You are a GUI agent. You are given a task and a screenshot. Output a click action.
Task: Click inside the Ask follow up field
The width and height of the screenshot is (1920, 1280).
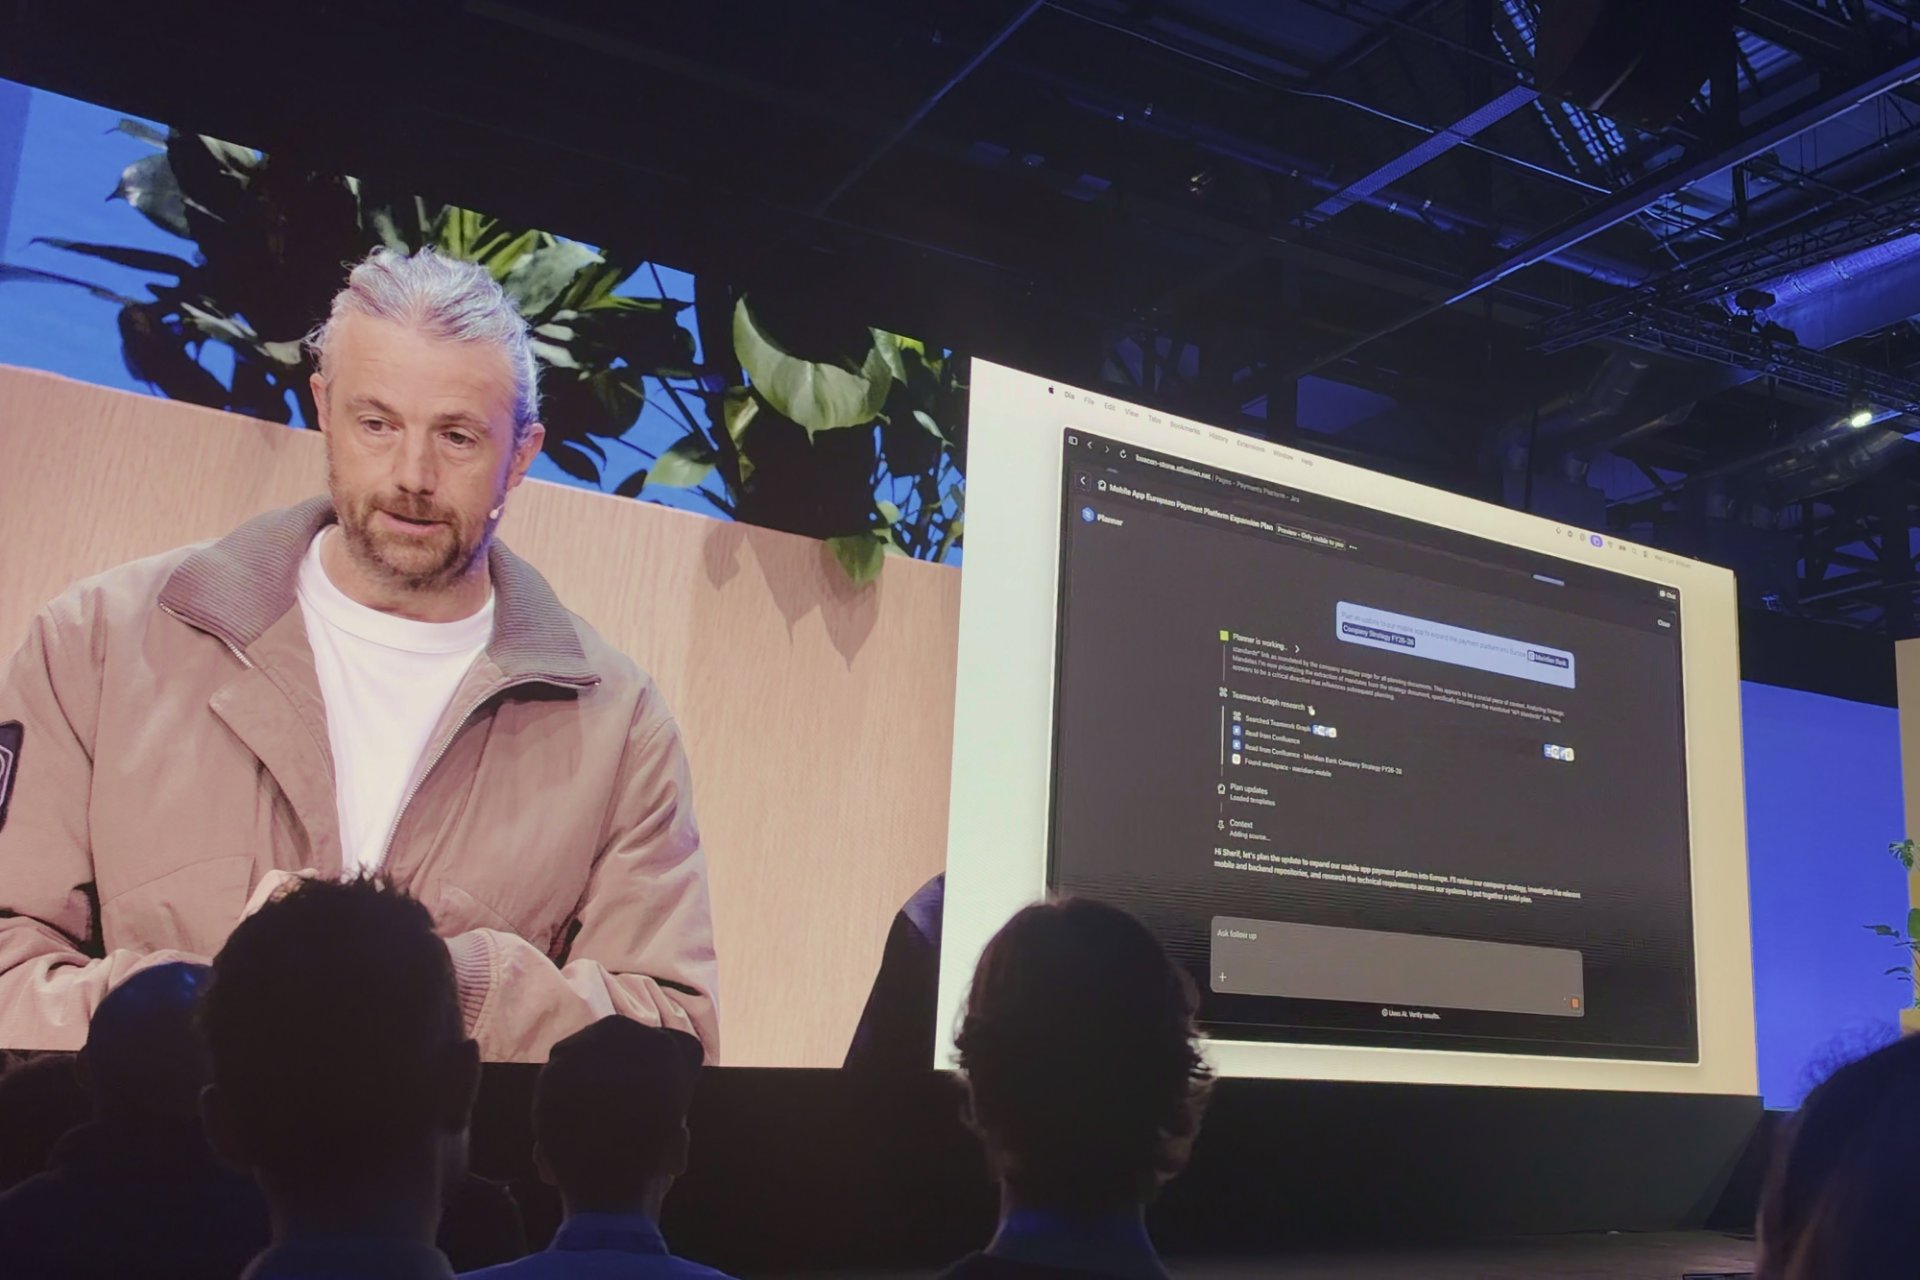[1396, 965]
